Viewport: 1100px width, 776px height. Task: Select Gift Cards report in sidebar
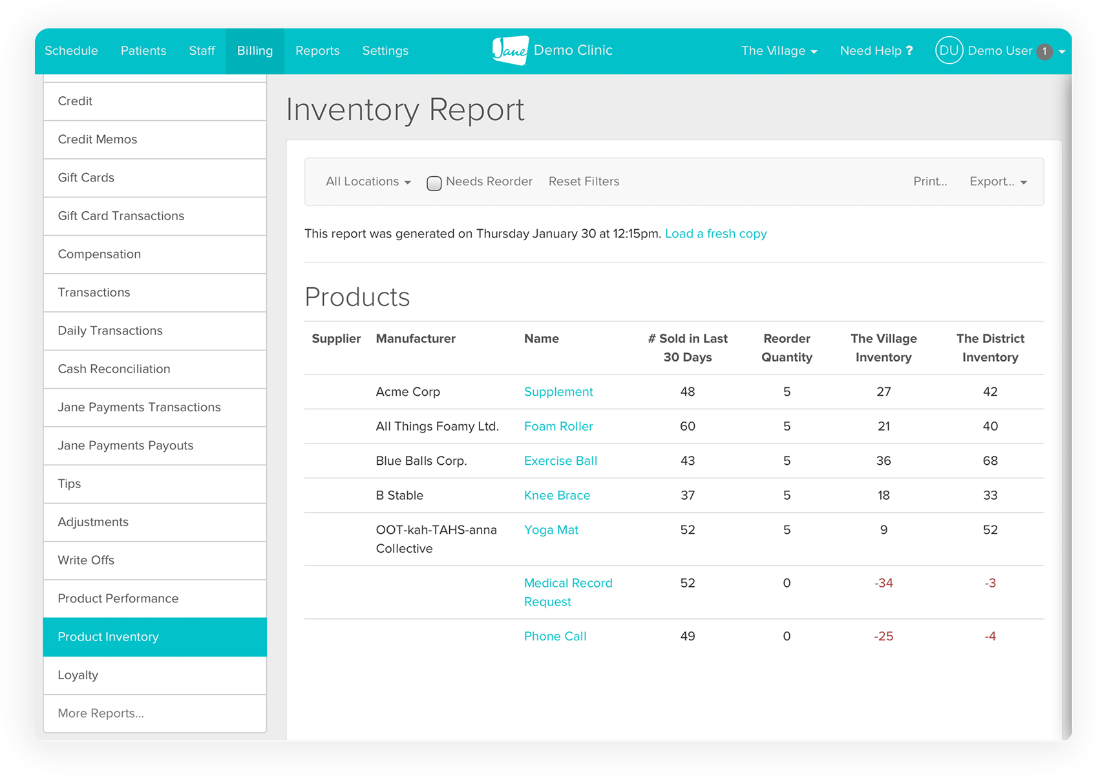[86, 178]
